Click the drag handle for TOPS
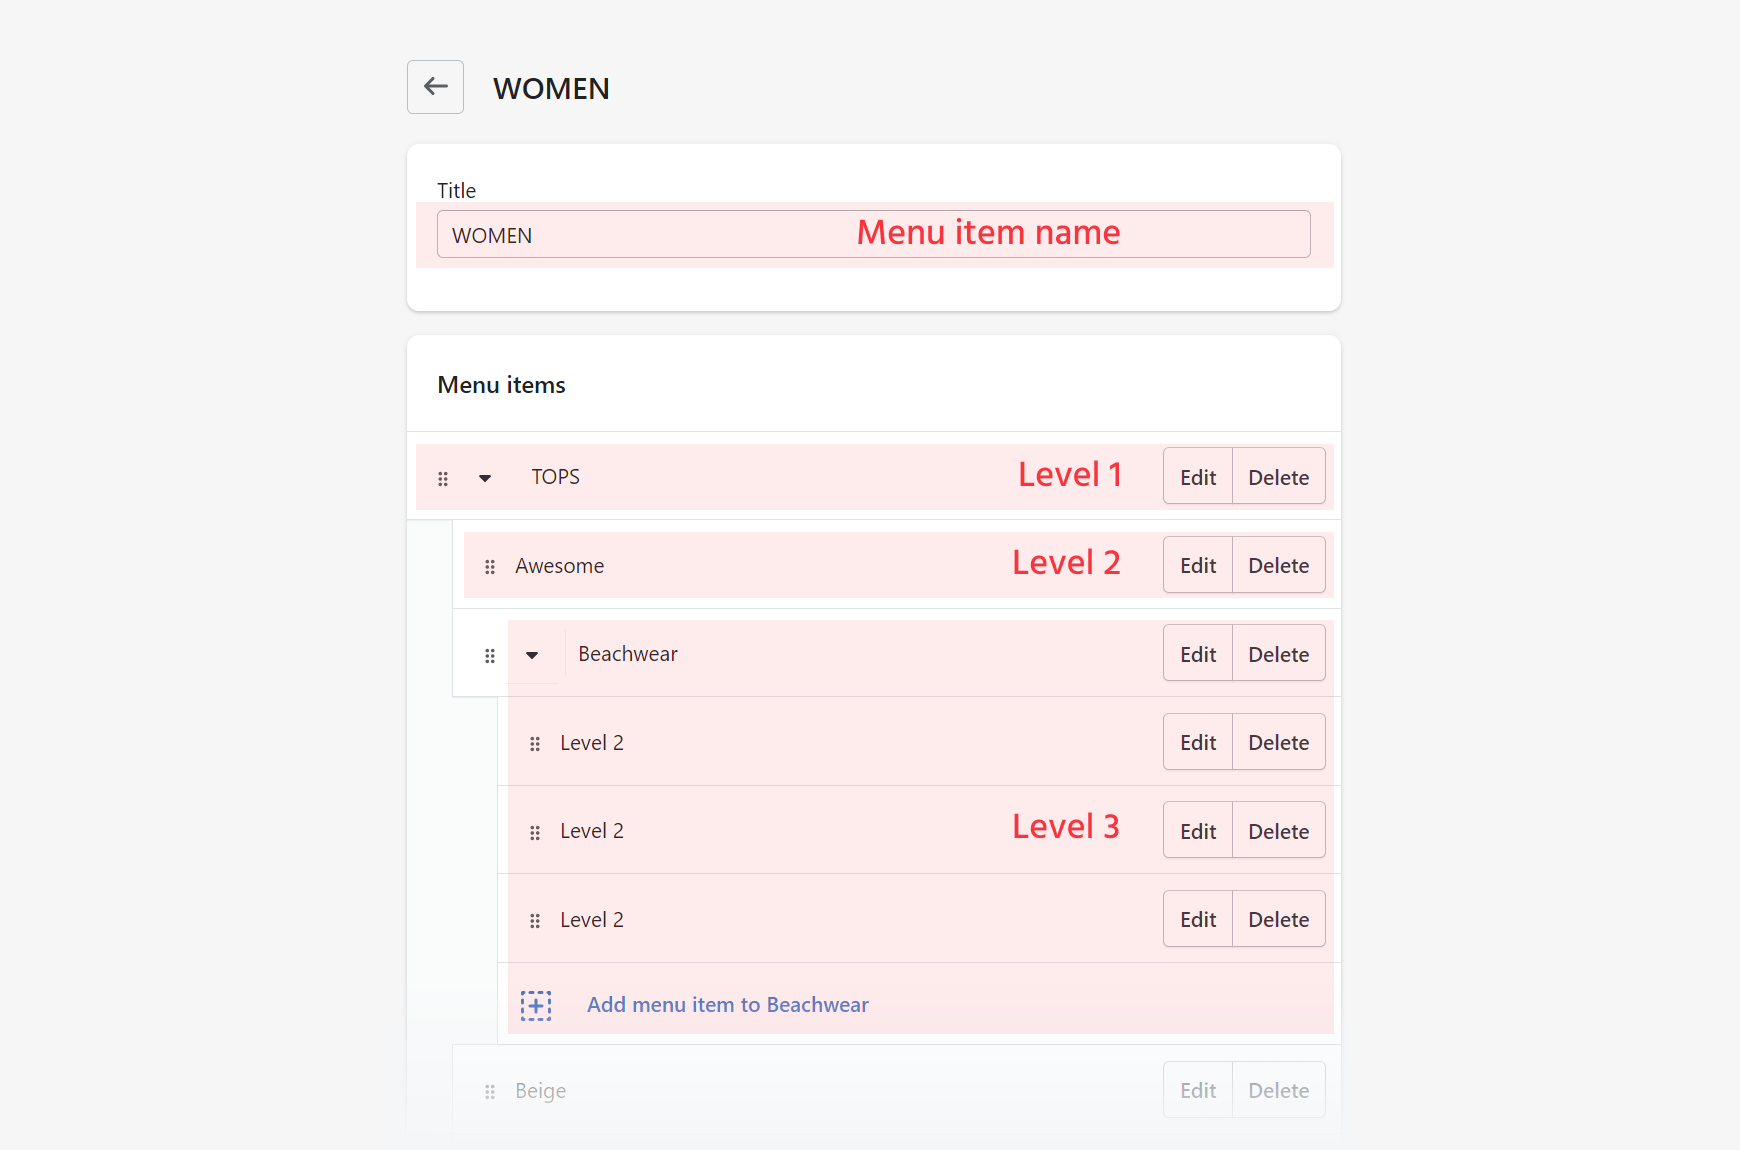Image resolution: width=1740 pixels, height=1150 pixels. pos(443,479)
